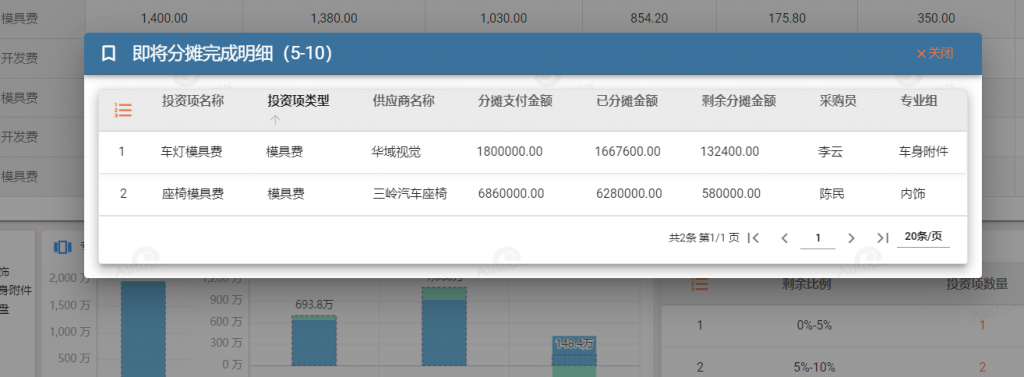Click the page number input field

pyautogui.click(x=818, y=238)
